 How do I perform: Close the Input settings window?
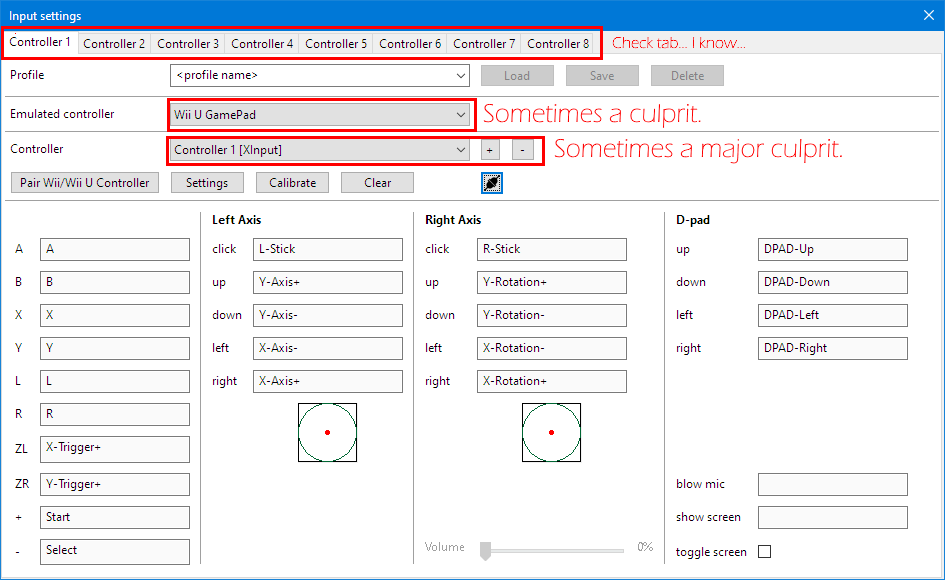coord(929,15)
